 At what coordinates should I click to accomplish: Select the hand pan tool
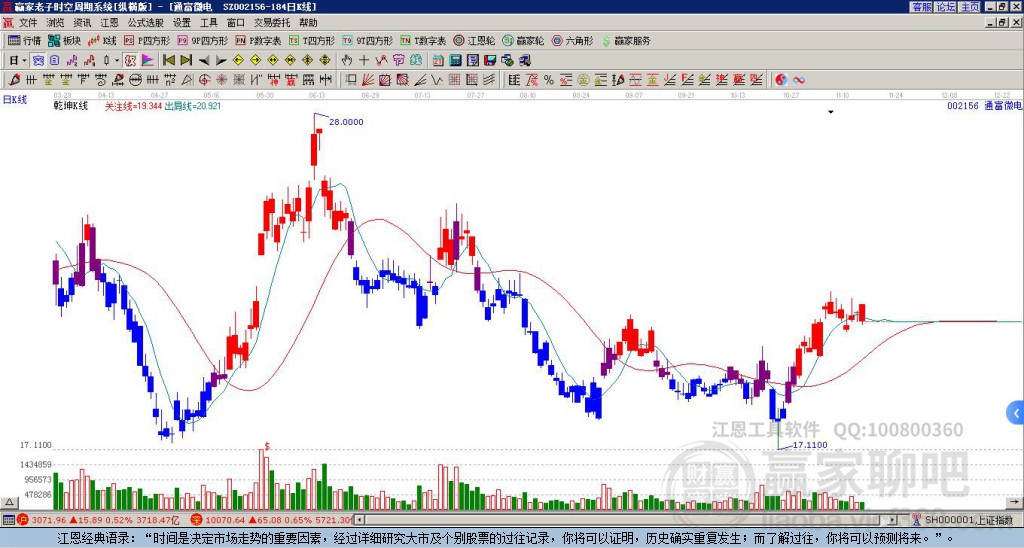(346, 60)
